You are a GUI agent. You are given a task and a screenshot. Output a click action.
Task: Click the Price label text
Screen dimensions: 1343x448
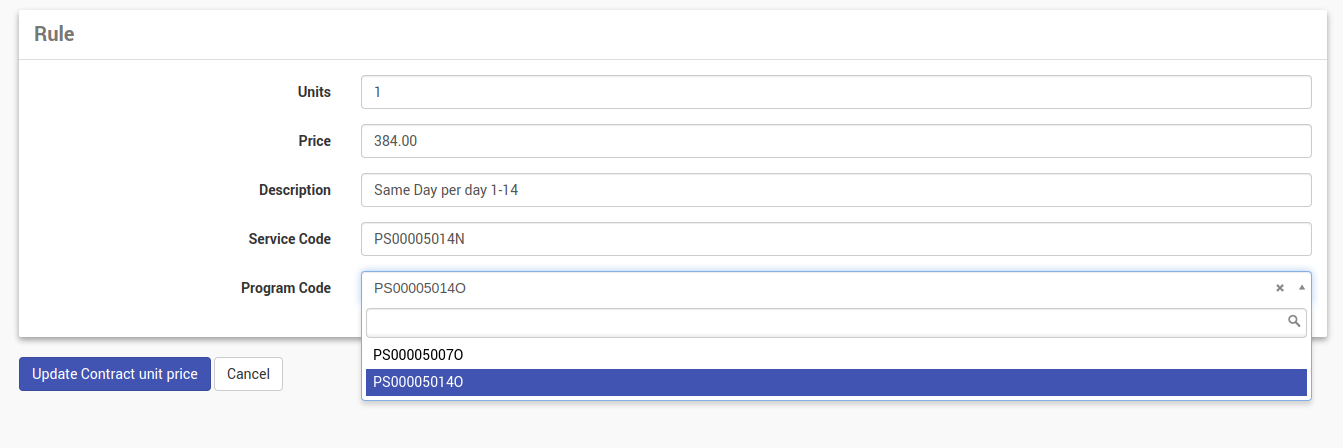coord(314,141)
